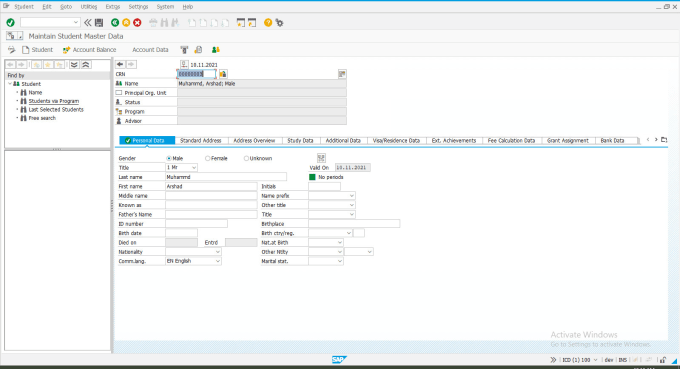Select Last Selected Students tree item
Image resolution: width=680 pixels, height=369 pixels.
(x=56, y=110)
